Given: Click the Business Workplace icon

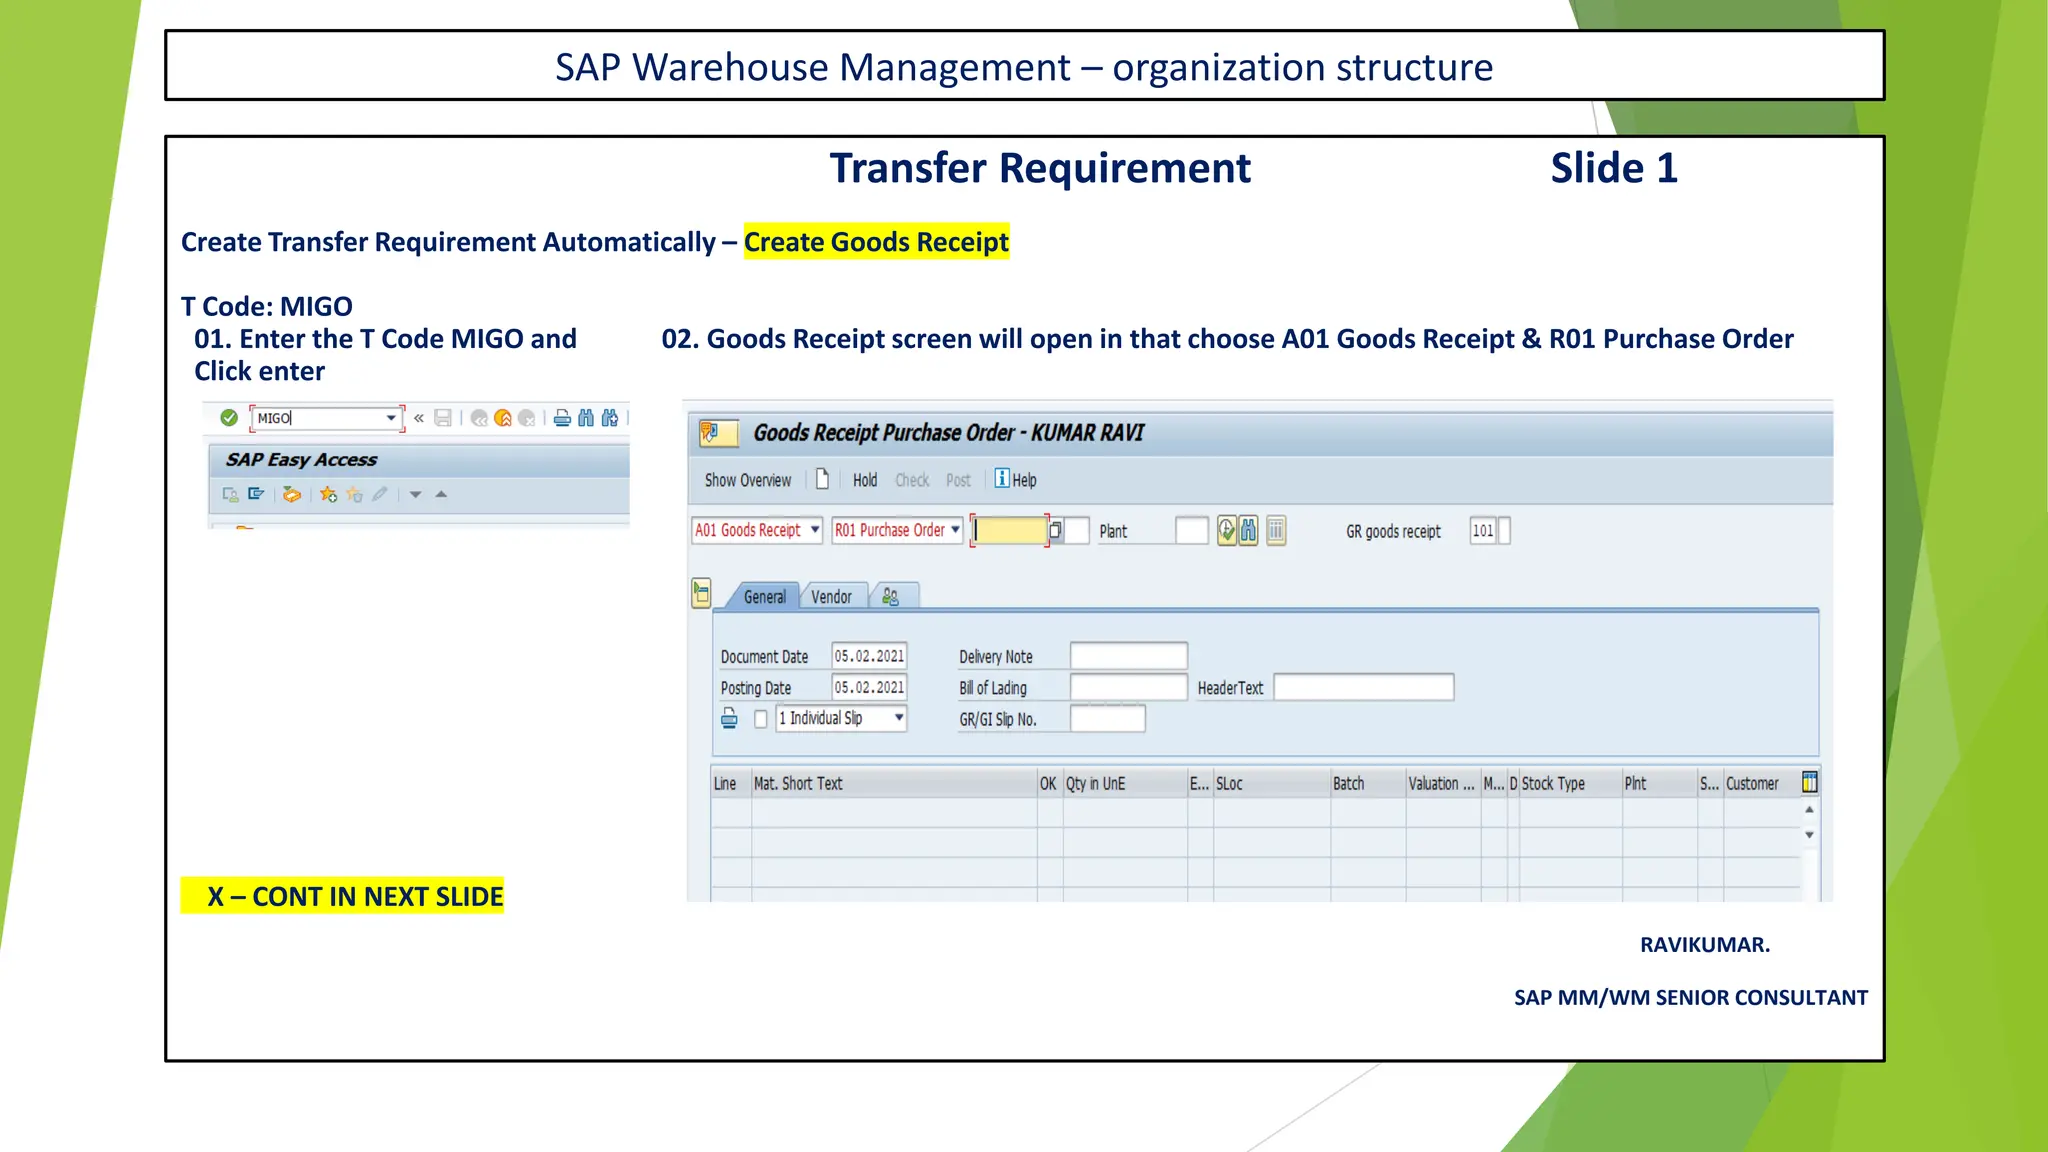Looking at the screenshot, I should [292, 494].
